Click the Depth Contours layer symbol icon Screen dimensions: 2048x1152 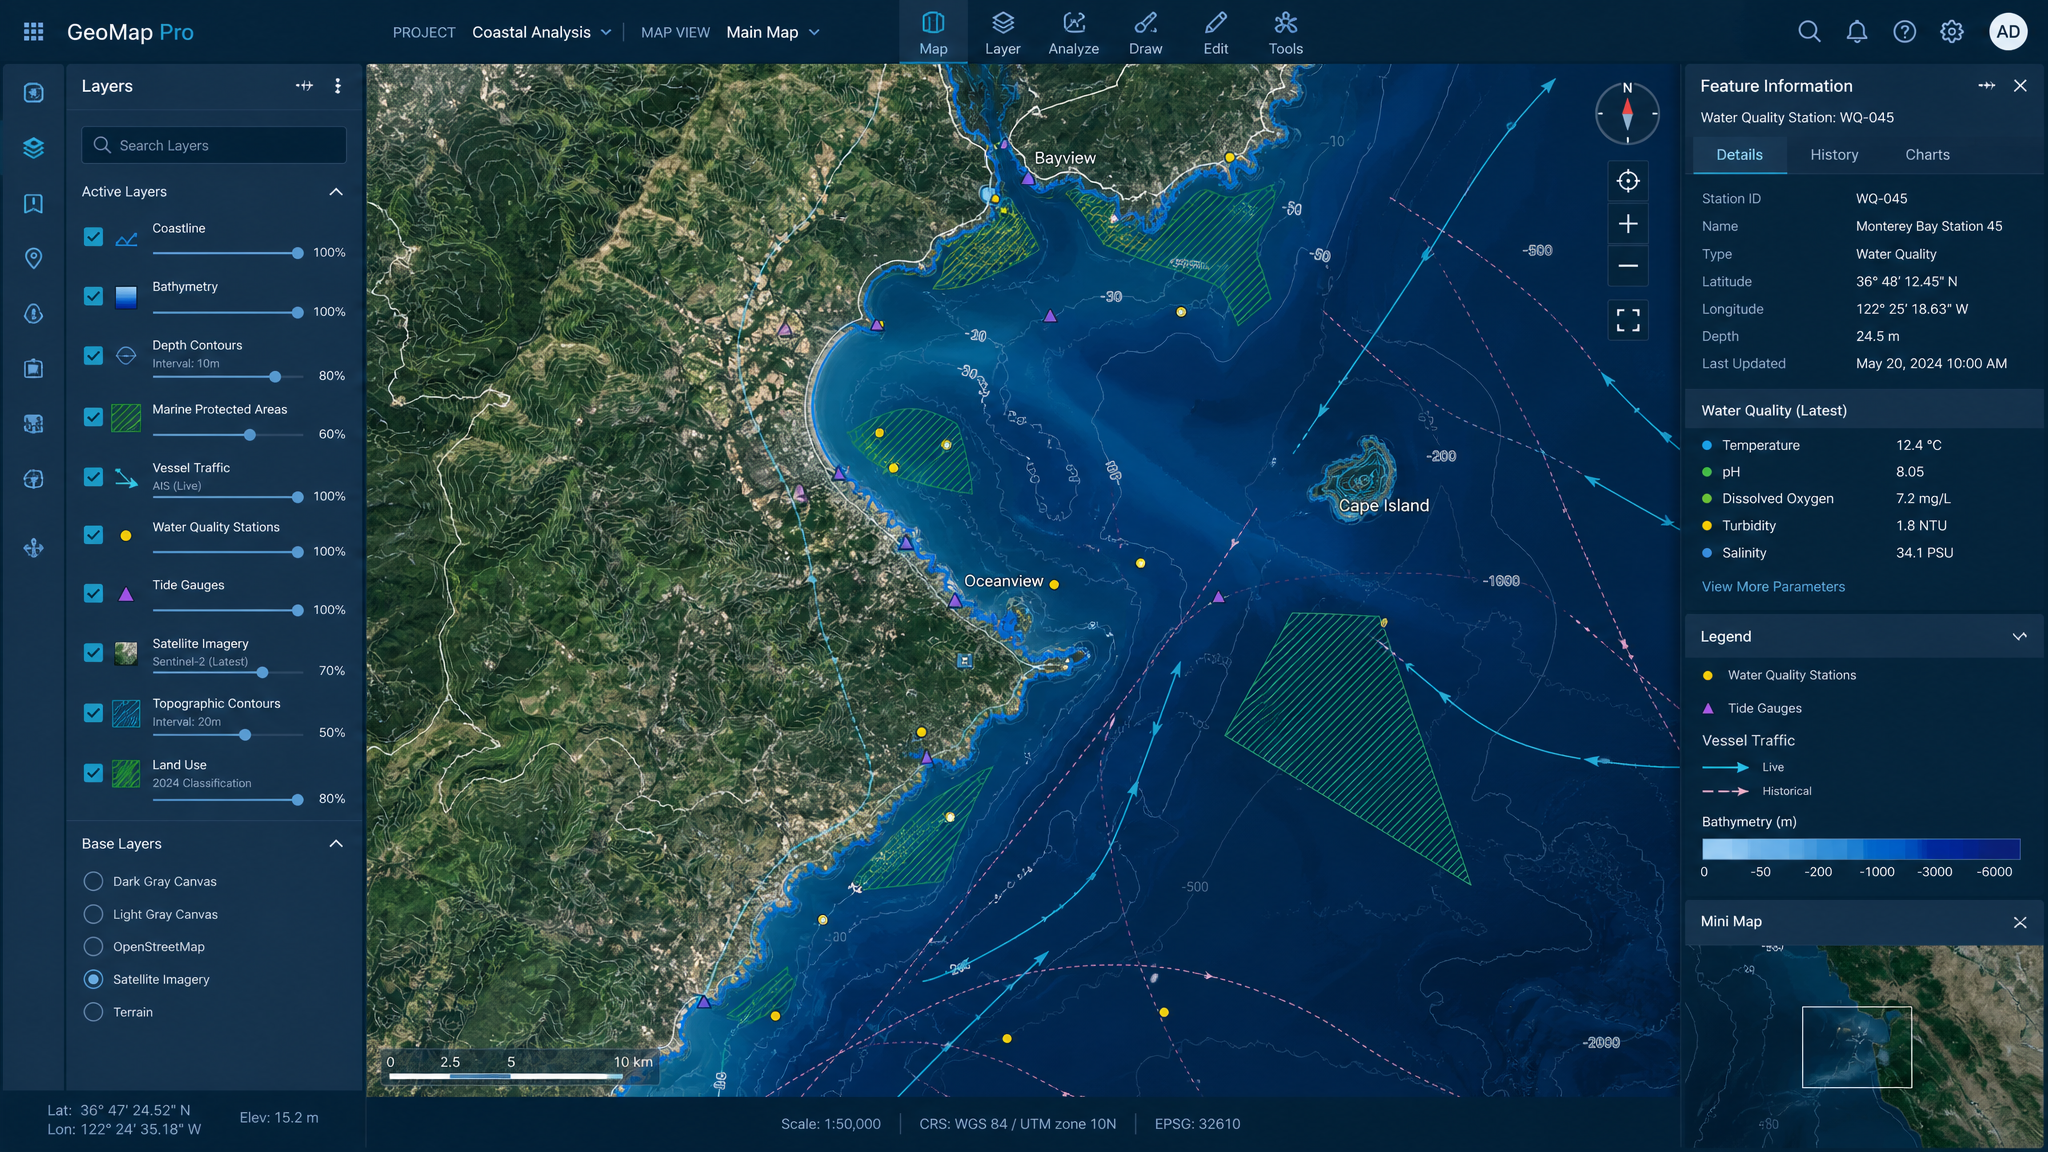126,355
